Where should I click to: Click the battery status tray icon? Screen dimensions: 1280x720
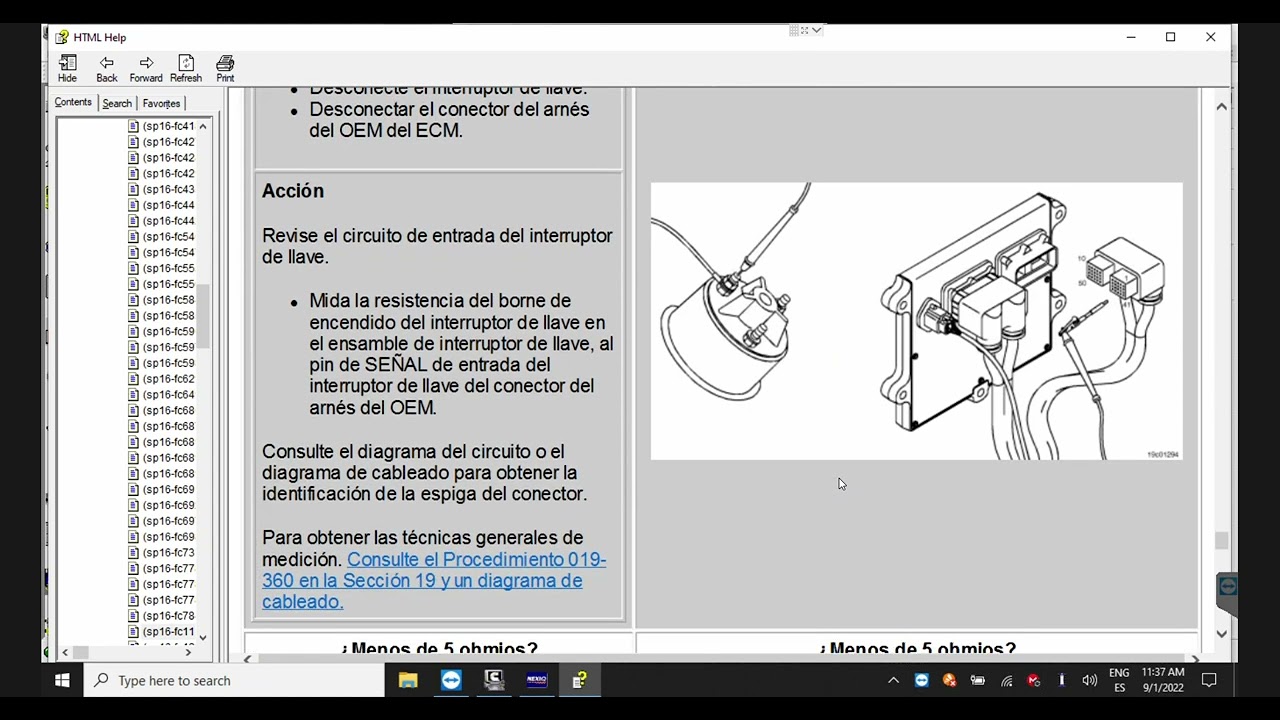click(978, 680)
